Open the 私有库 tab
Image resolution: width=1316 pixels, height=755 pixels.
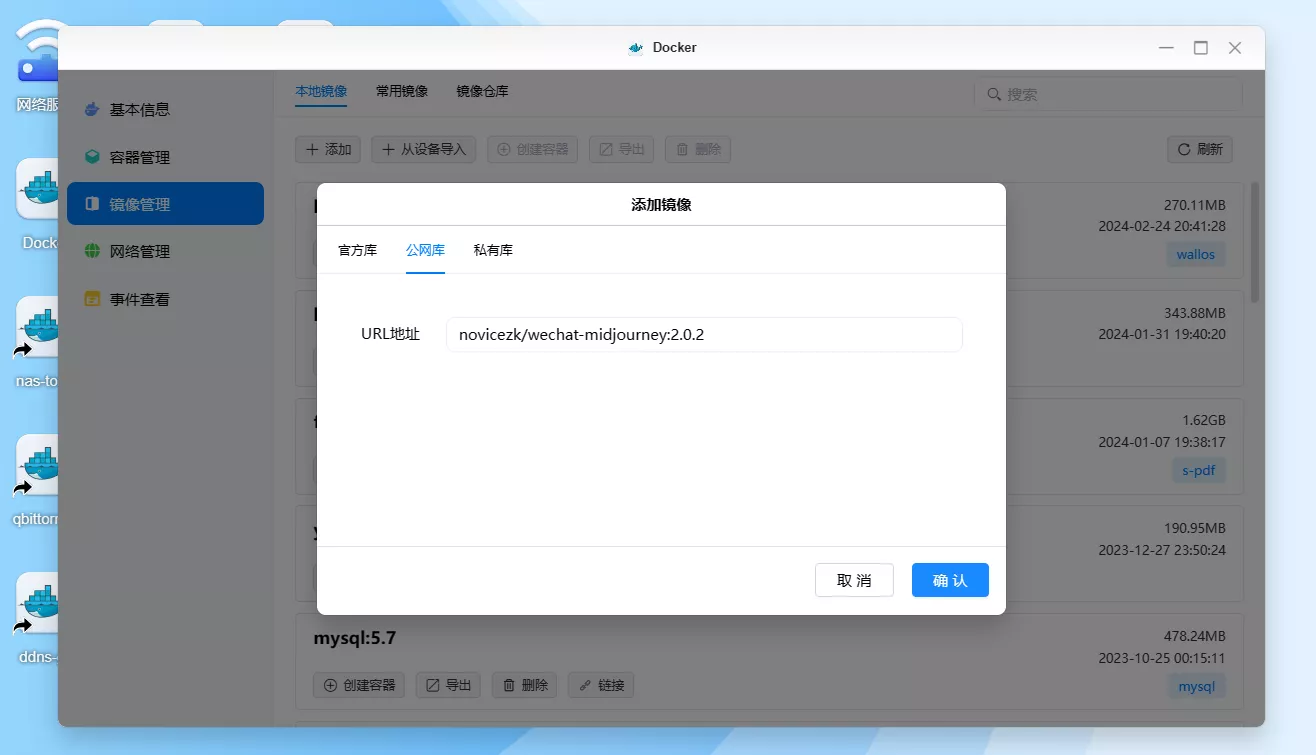tap(493, 250)
